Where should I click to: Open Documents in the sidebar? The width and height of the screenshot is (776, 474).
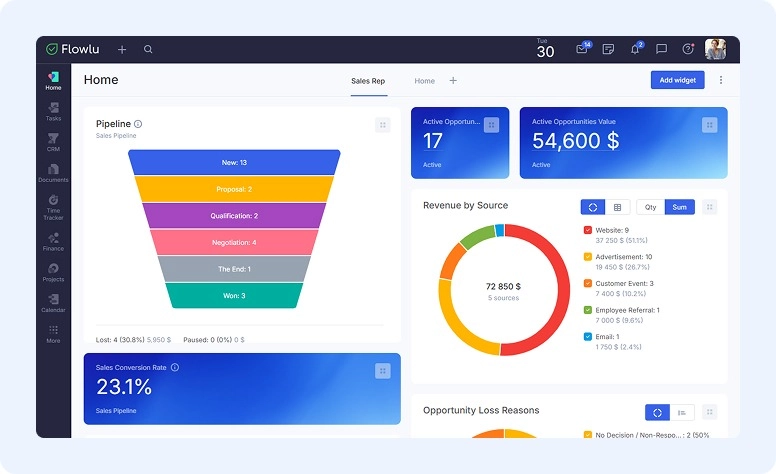(53, 173)
